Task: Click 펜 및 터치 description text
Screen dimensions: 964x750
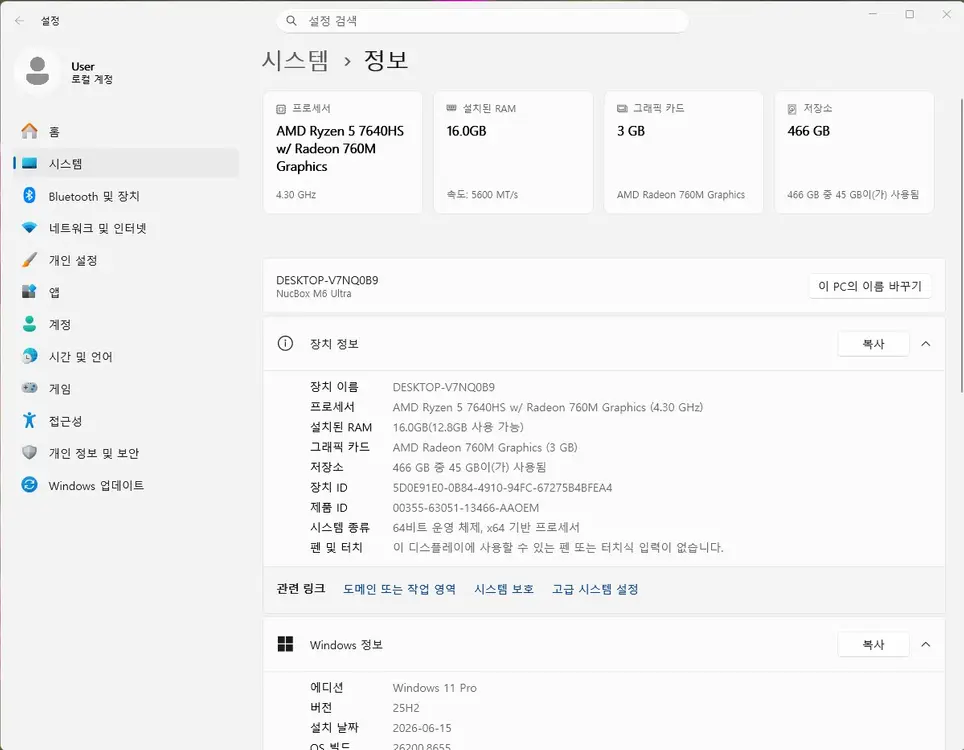Action: coord(558,547)
